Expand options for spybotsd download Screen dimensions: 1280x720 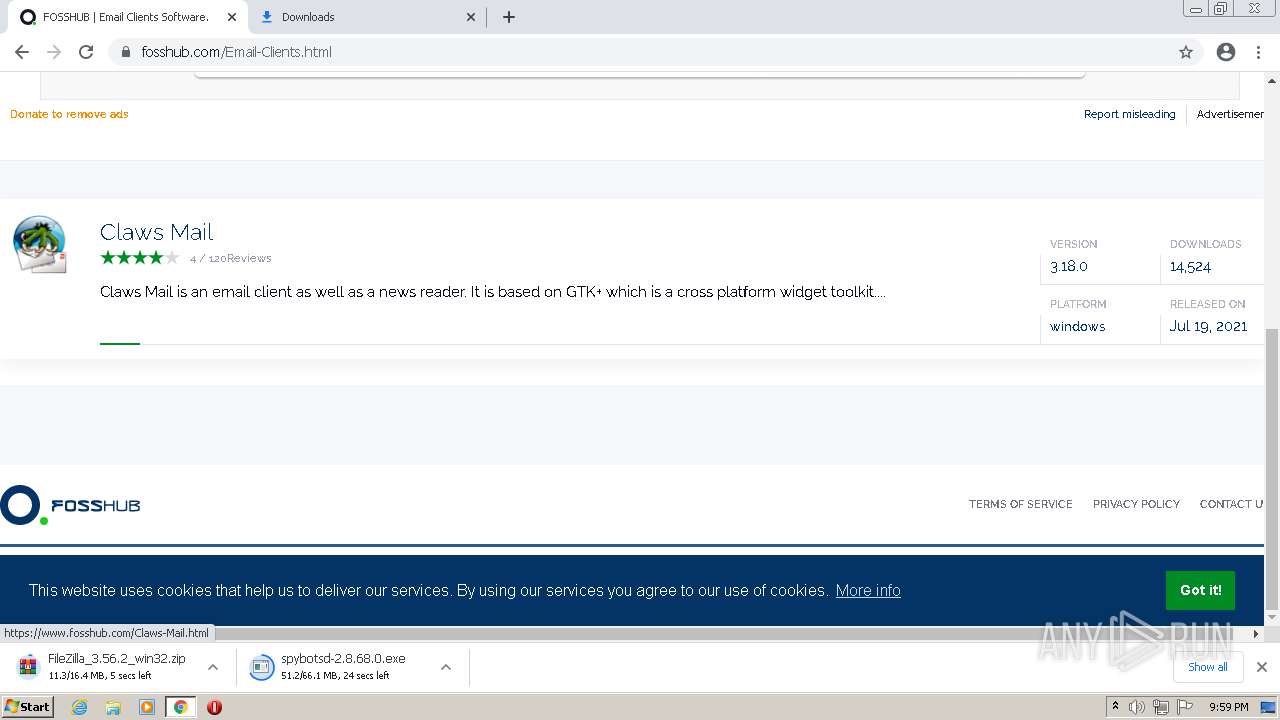point(446,667)
